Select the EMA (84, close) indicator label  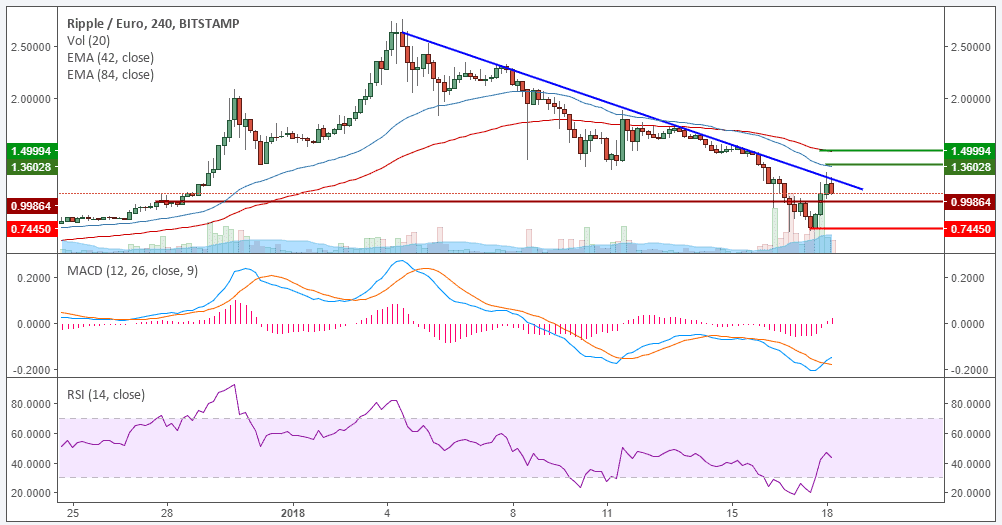pos(111,75)
